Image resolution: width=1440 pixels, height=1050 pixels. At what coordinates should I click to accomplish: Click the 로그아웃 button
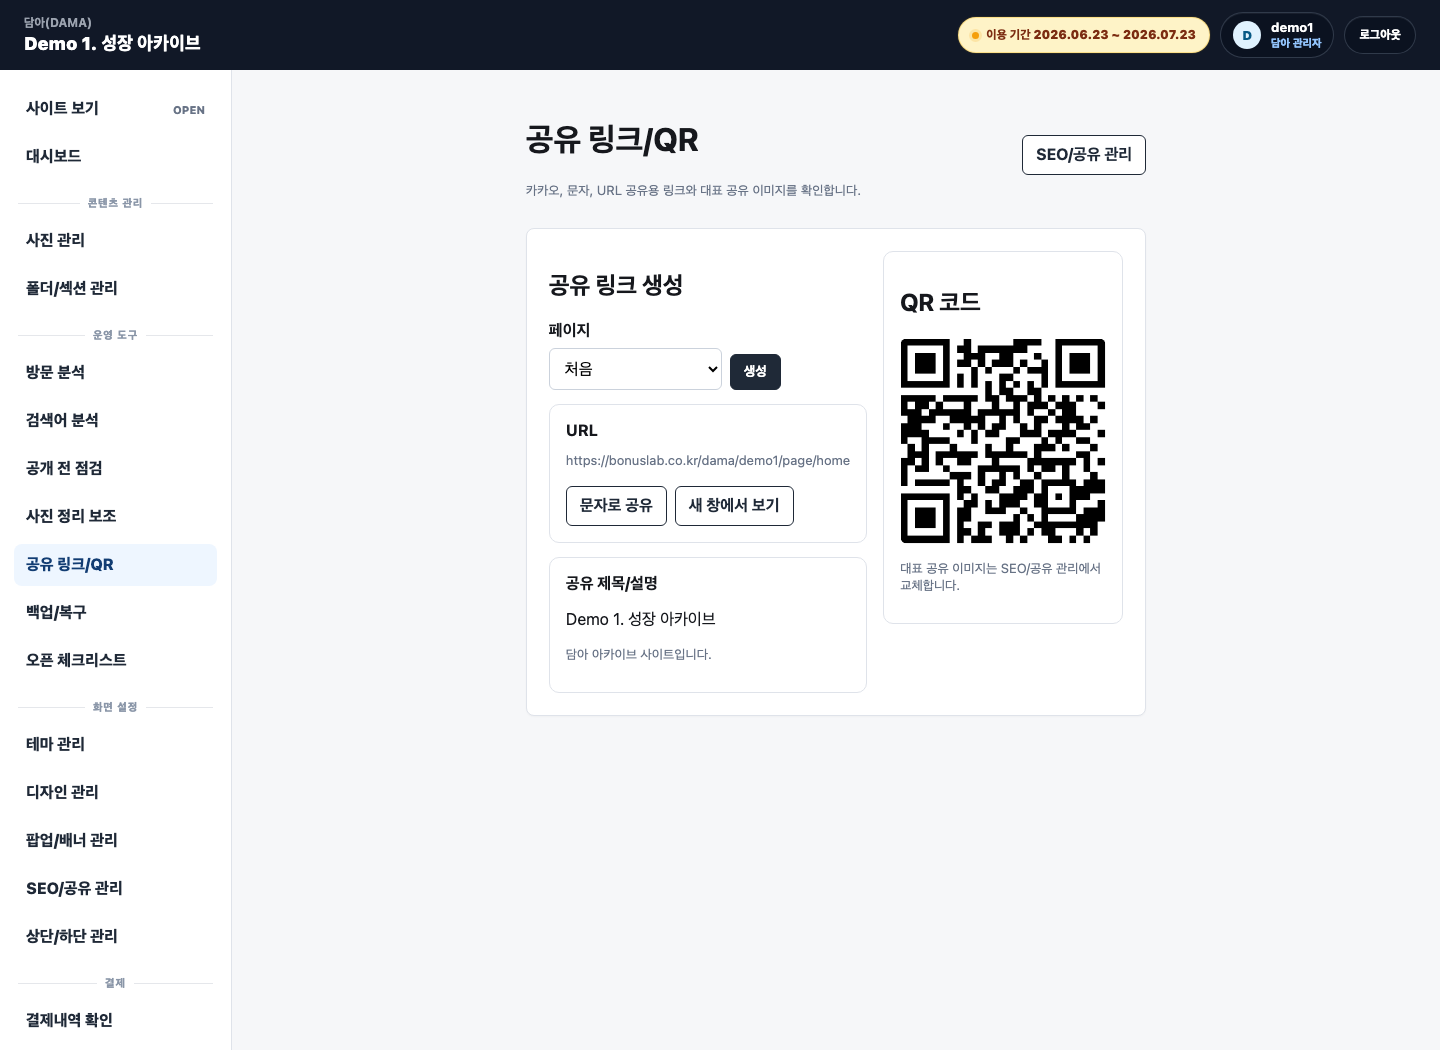[x=1379, y=35]
